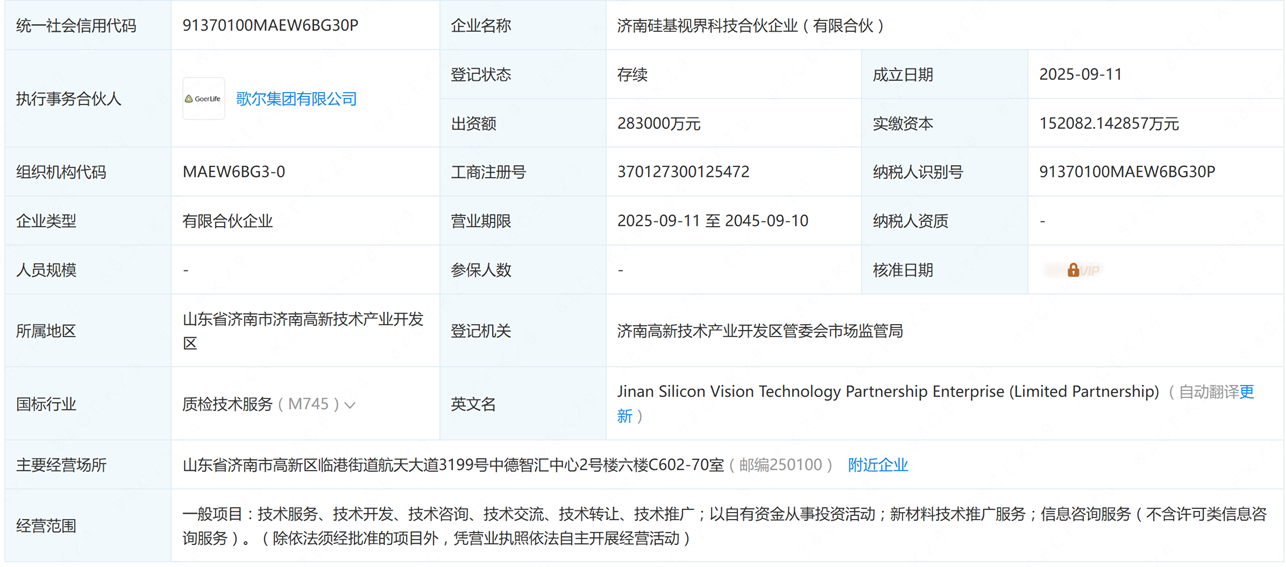Screen dimensions: 1286x567
Task: Click the 实缴资本 value 152082.142857万元
Action: tap(1108, 124)
